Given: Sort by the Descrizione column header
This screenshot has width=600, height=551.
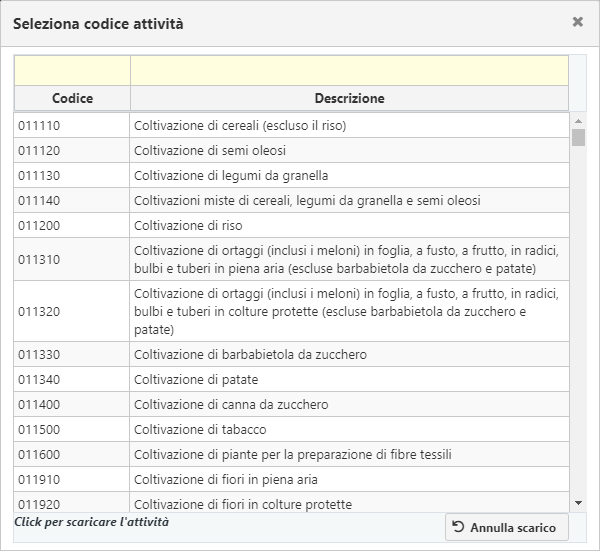Looking at the screenshot, I should pos(349,98).
